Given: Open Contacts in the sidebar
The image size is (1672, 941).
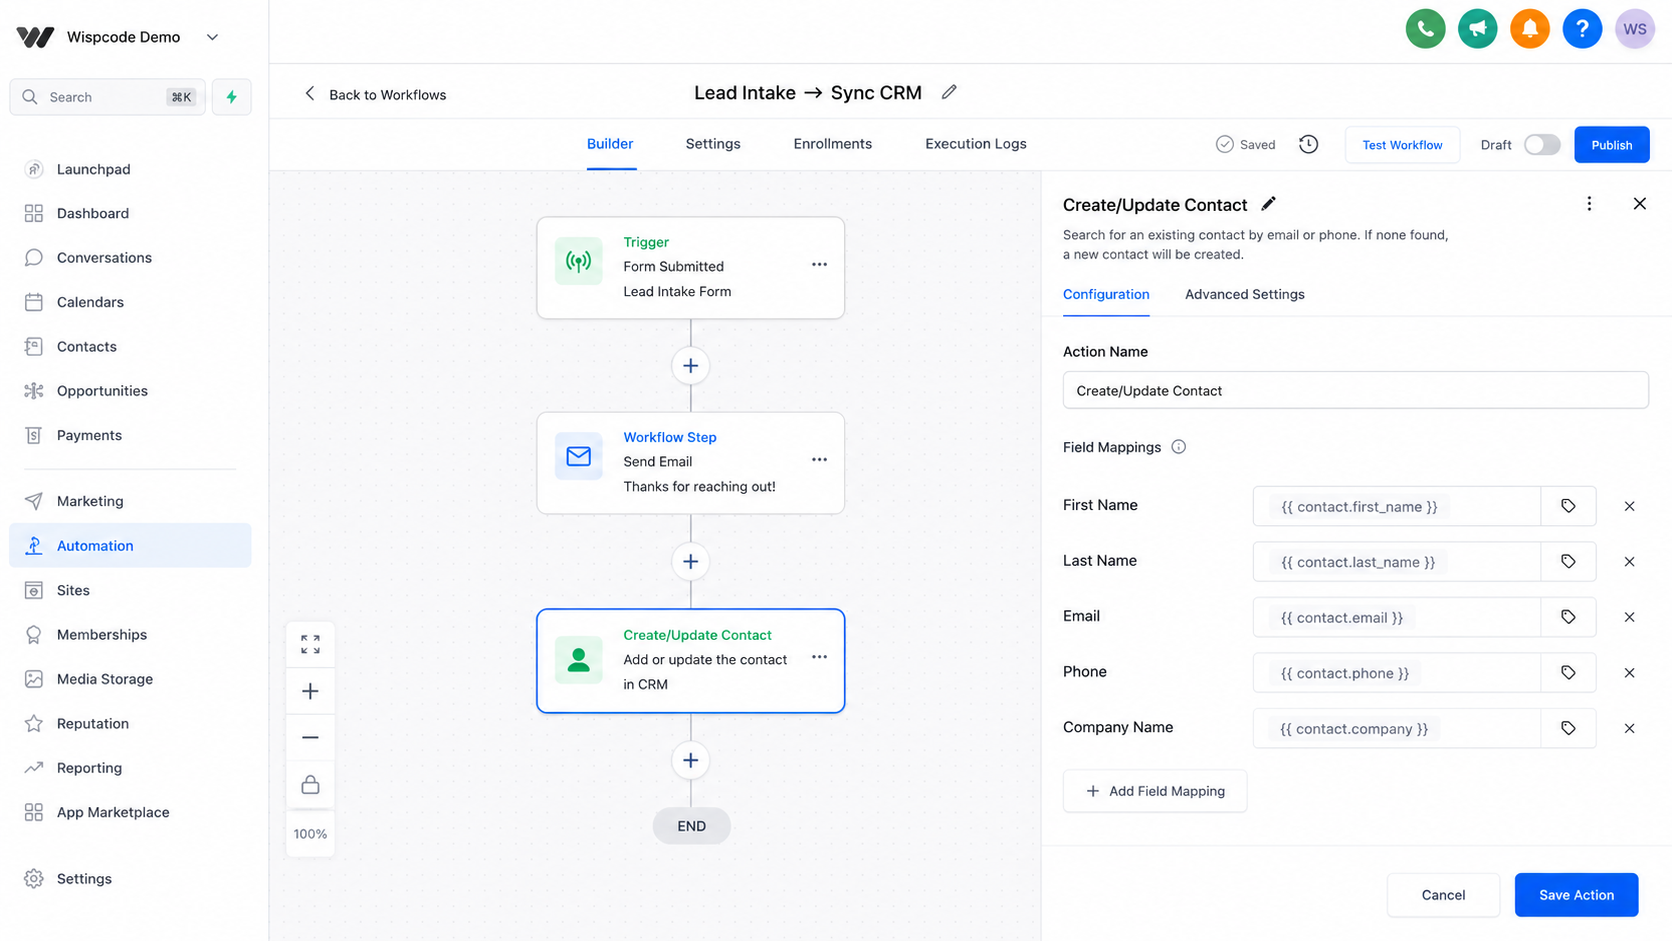Looking at the screenshot, I should pos(130,347).
